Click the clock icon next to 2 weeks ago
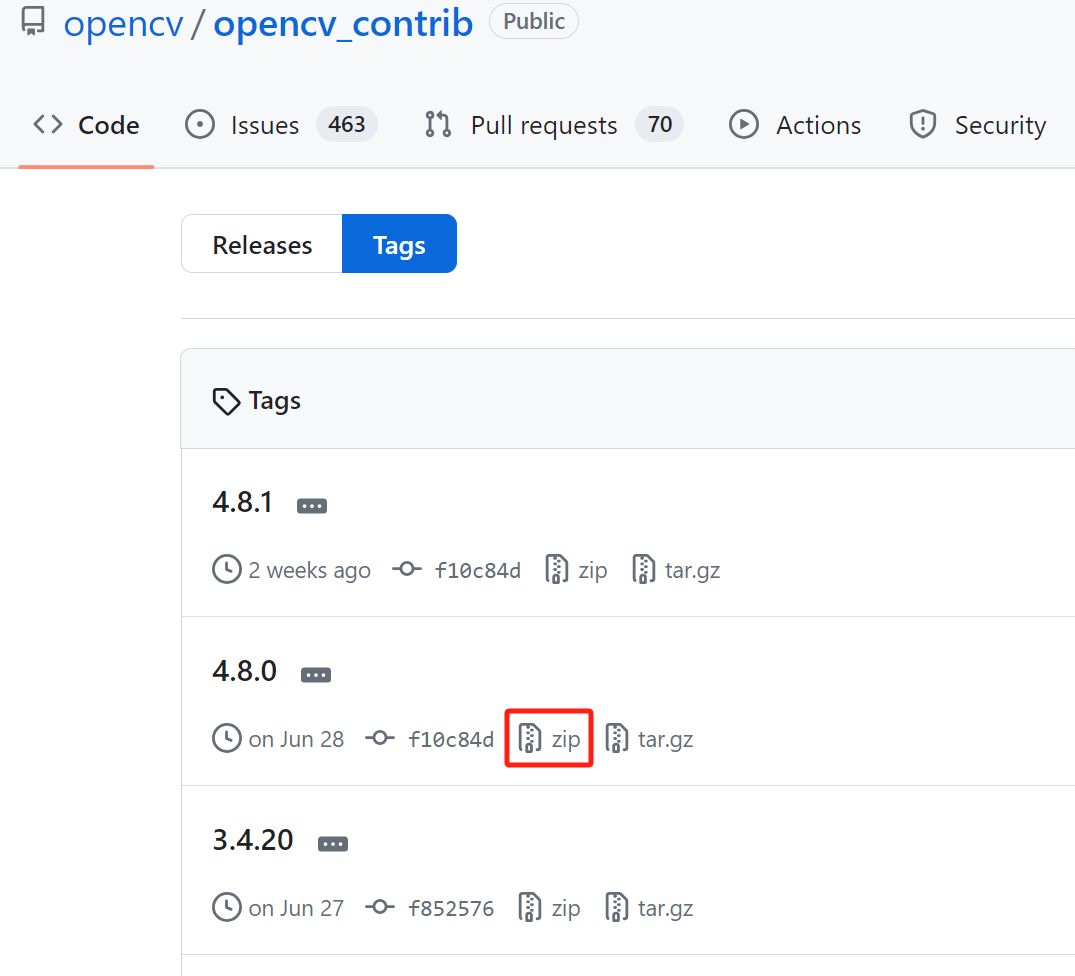Image resolution: width=1075 pixels, height=976 pixels. click(227, 569)
